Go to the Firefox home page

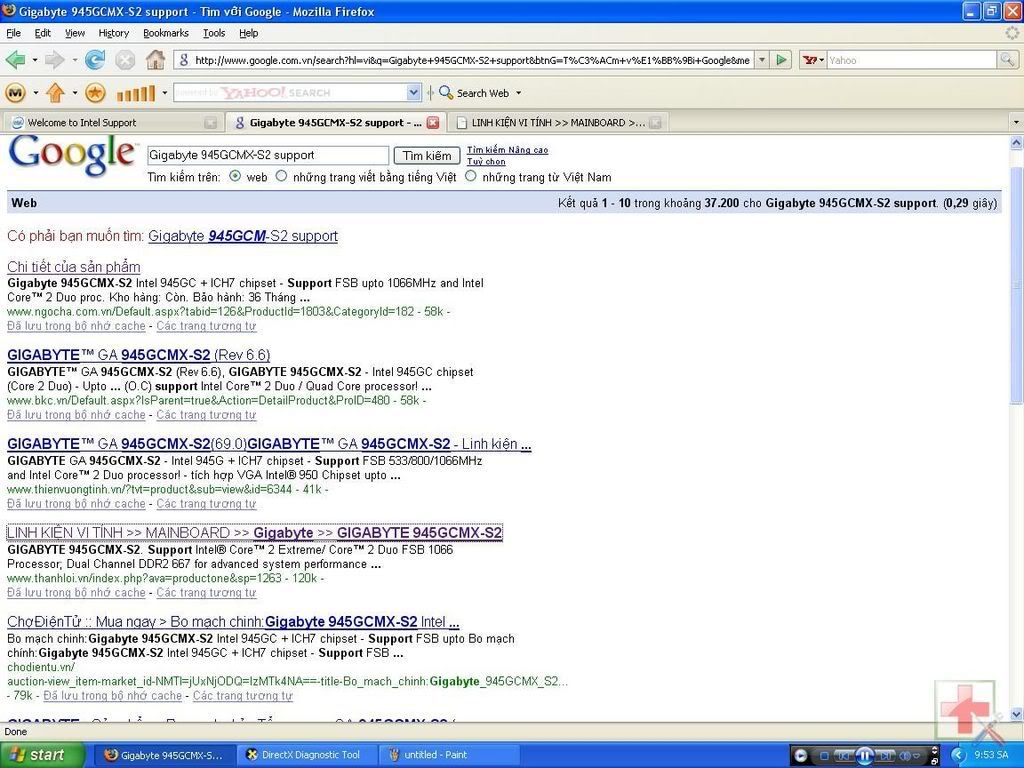tap(155, 60)
